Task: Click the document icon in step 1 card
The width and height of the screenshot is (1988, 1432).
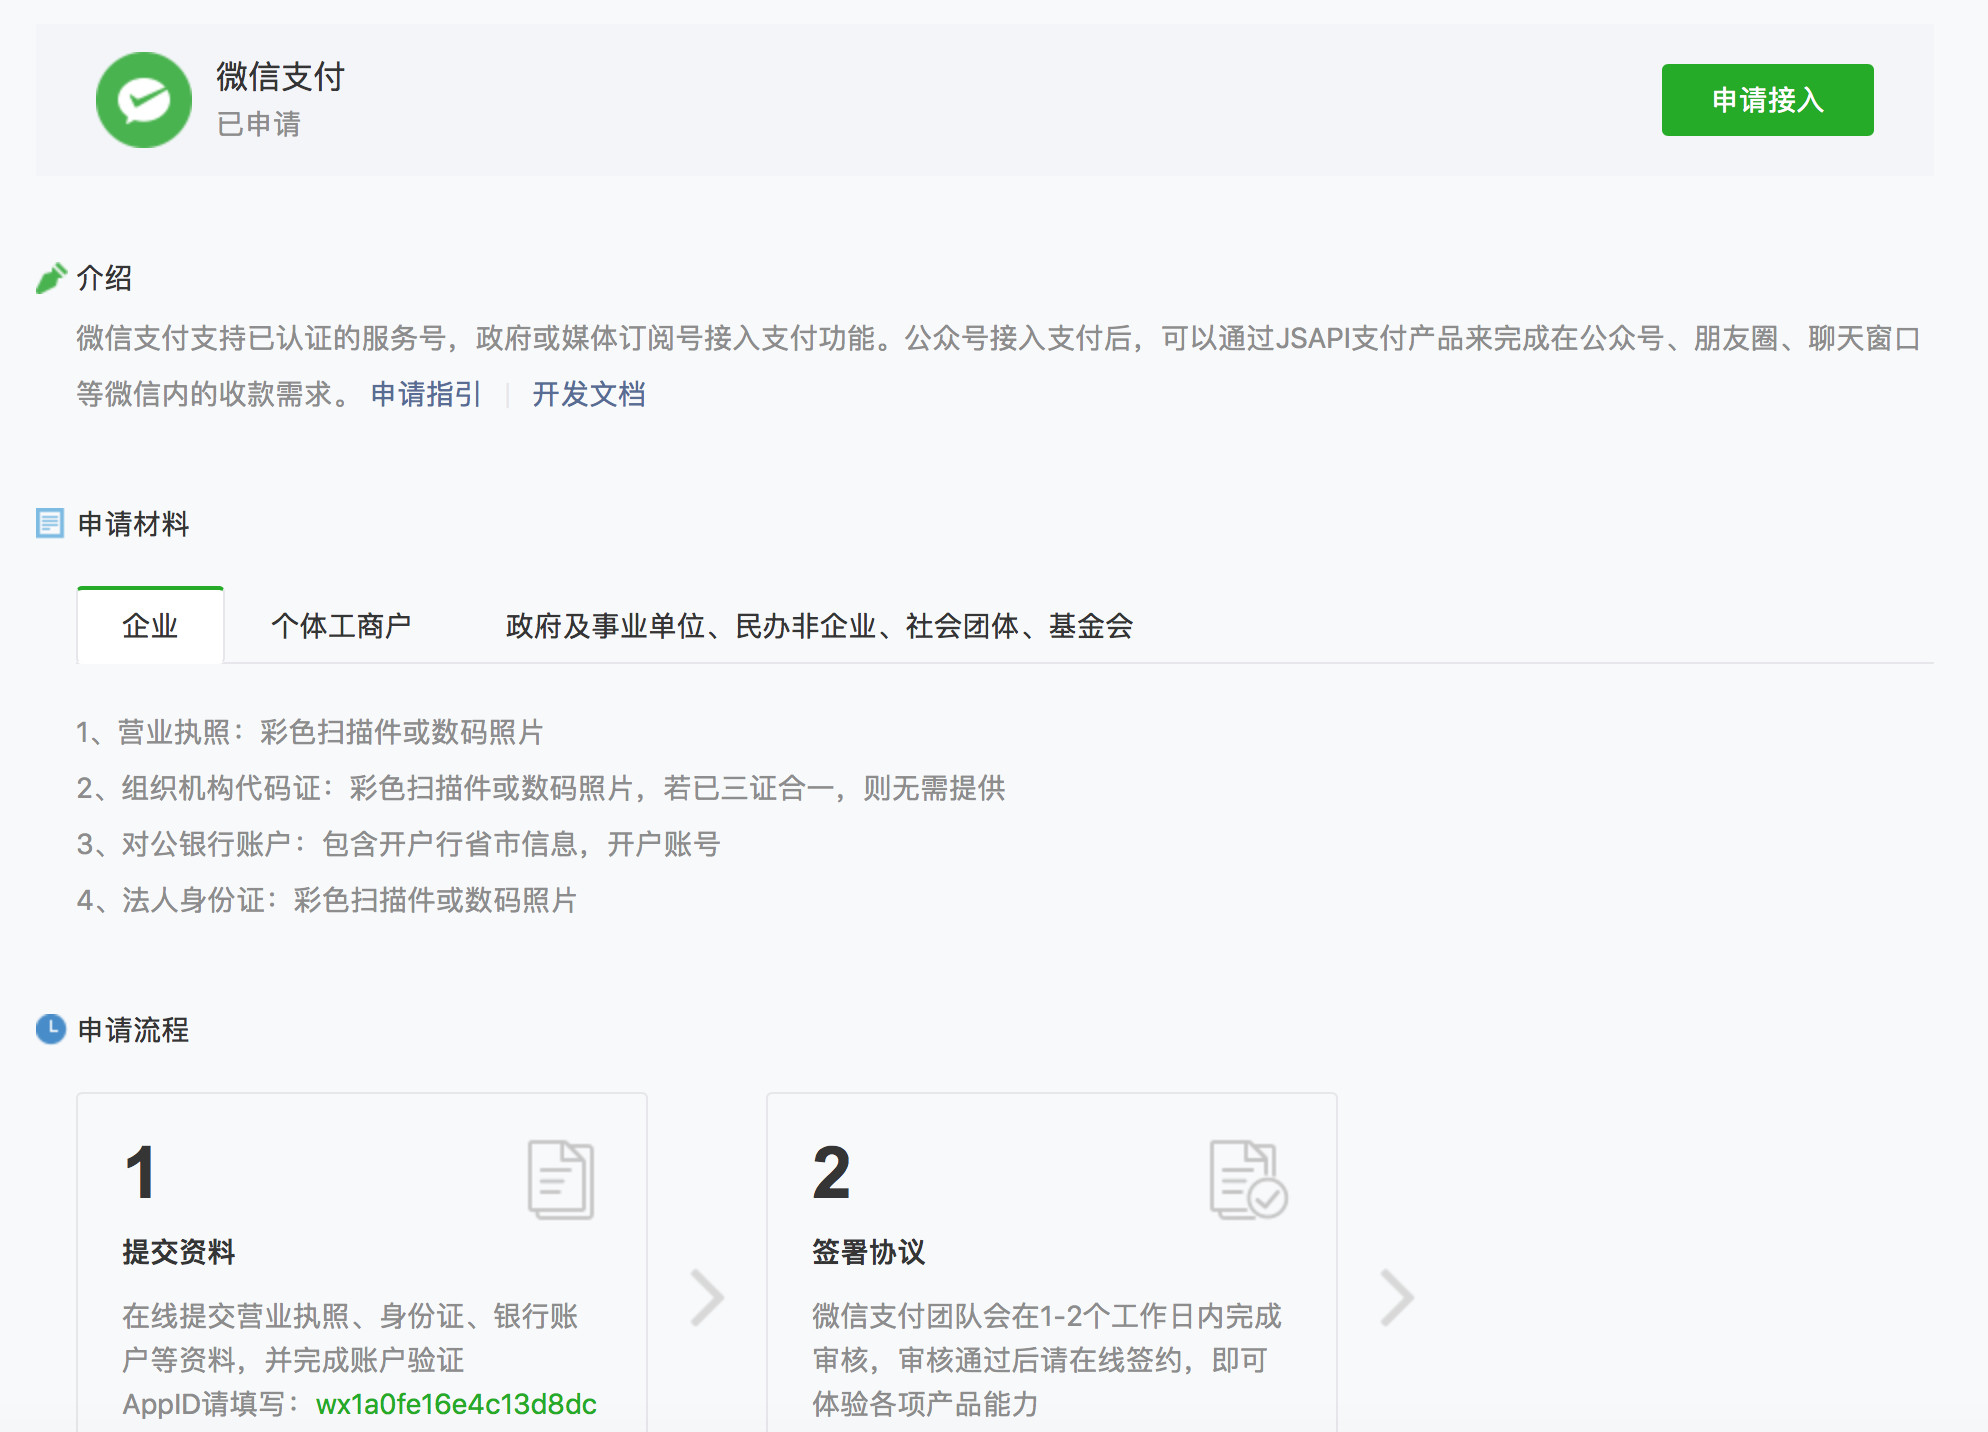Action: pos(561,1180)
